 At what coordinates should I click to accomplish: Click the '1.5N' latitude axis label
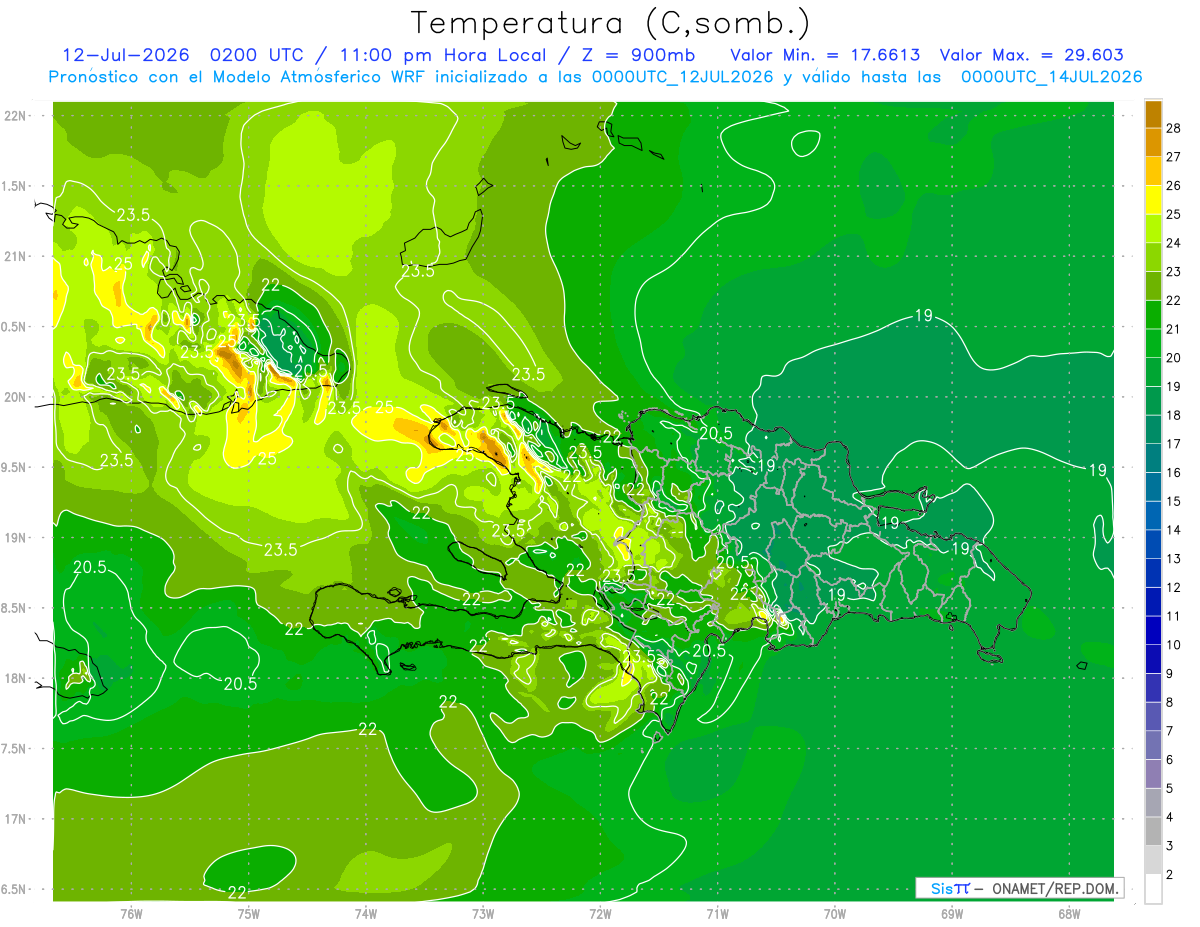click(x=15, y=186)
